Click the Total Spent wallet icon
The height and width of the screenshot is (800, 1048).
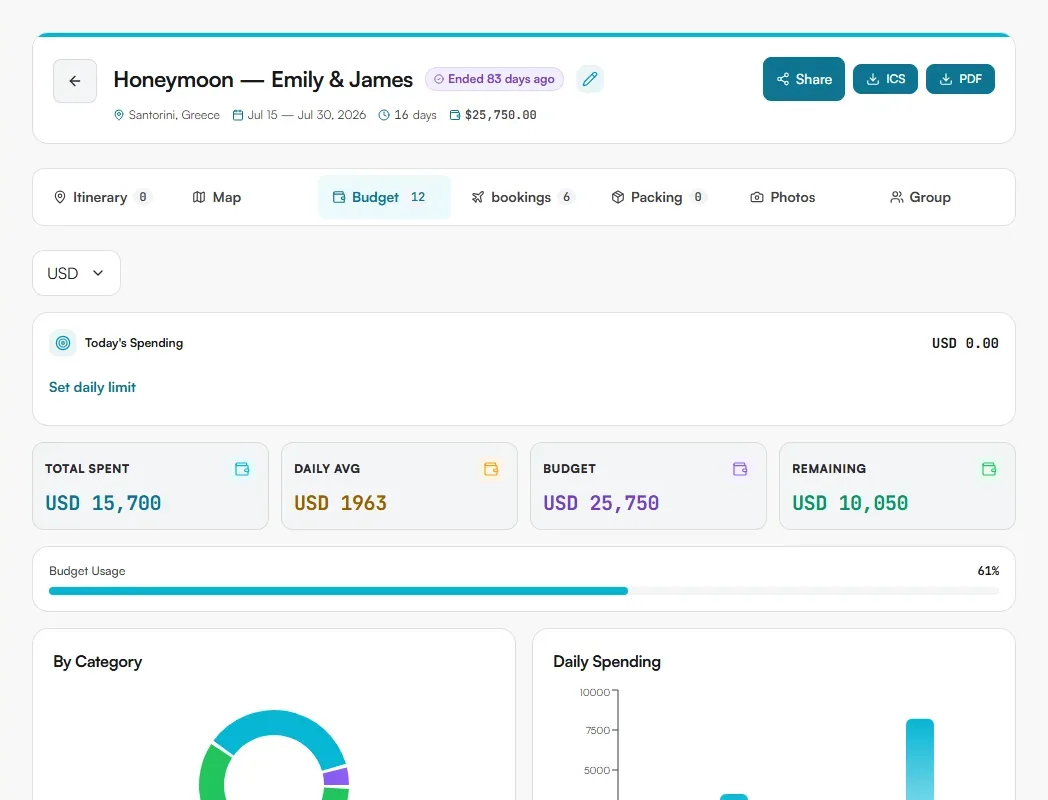[242, 469]
